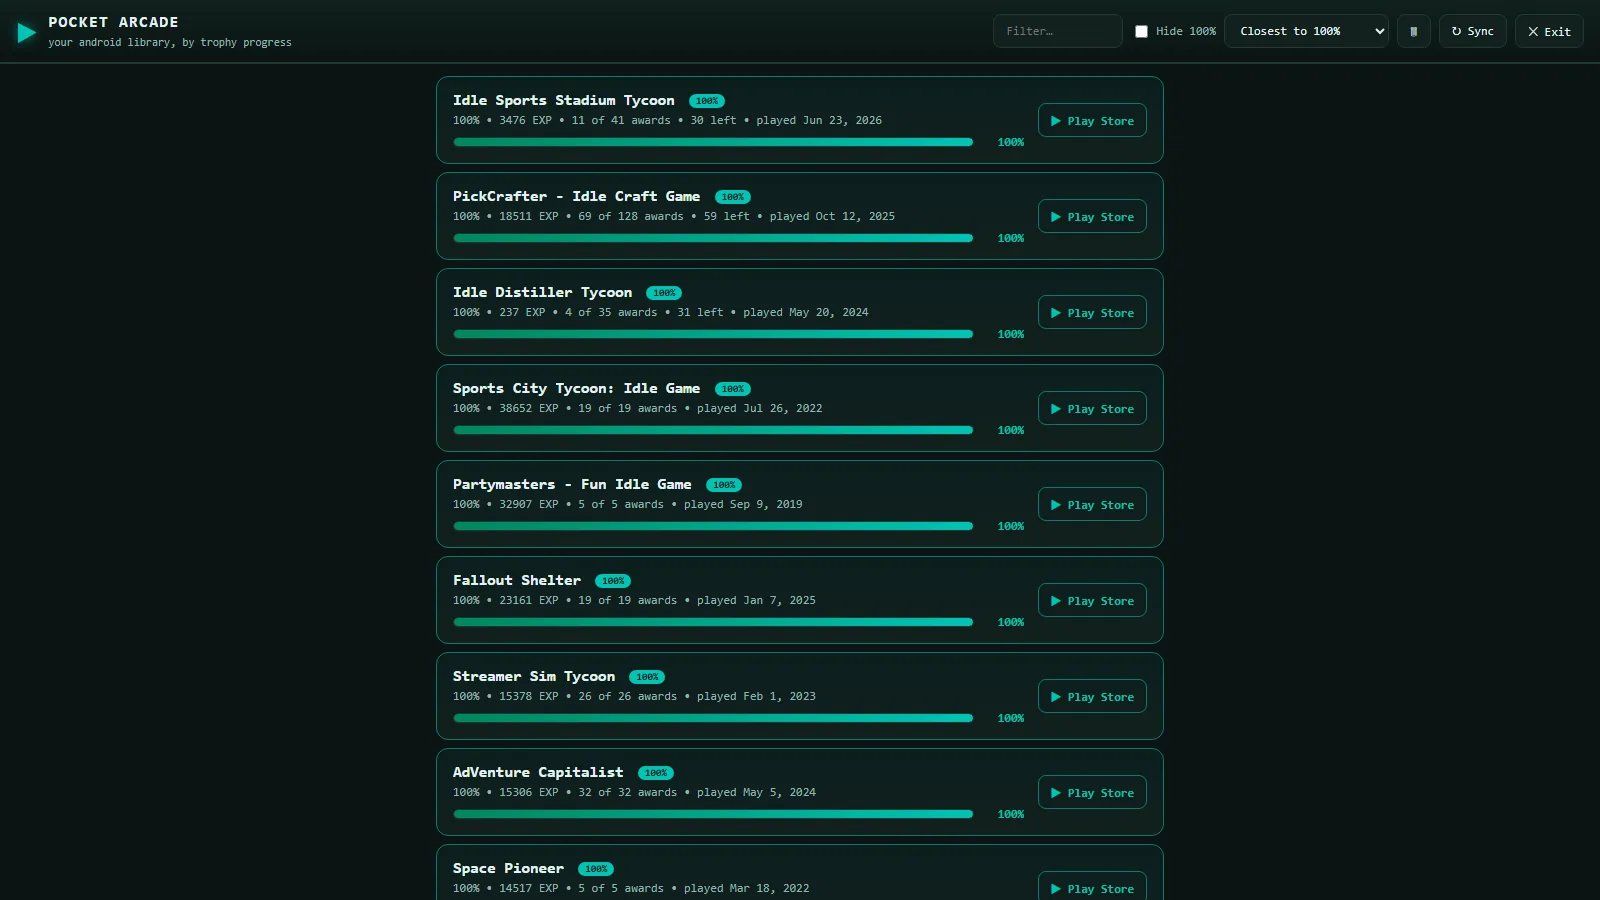This screenshot has height=900, width=1600.
Task: Click the 100% badge beside Fallout Shelter
Action: pos(613,581)
